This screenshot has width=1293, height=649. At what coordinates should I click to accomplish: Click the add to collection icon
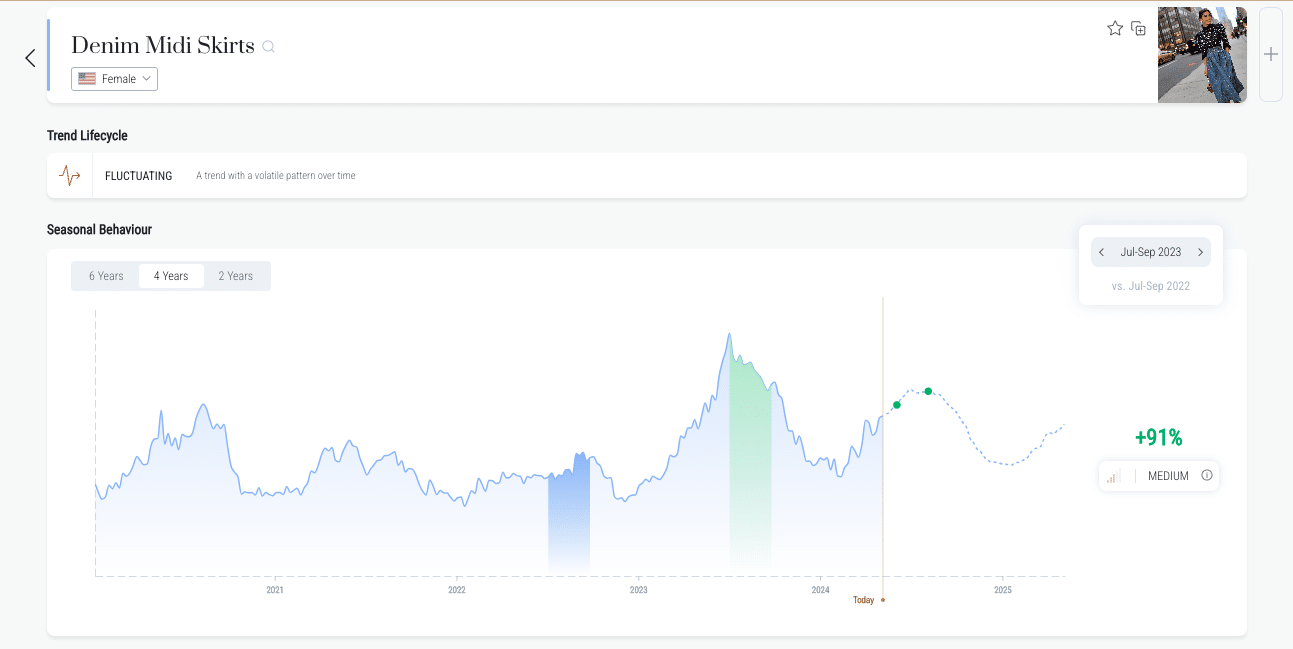[1138, 28]
